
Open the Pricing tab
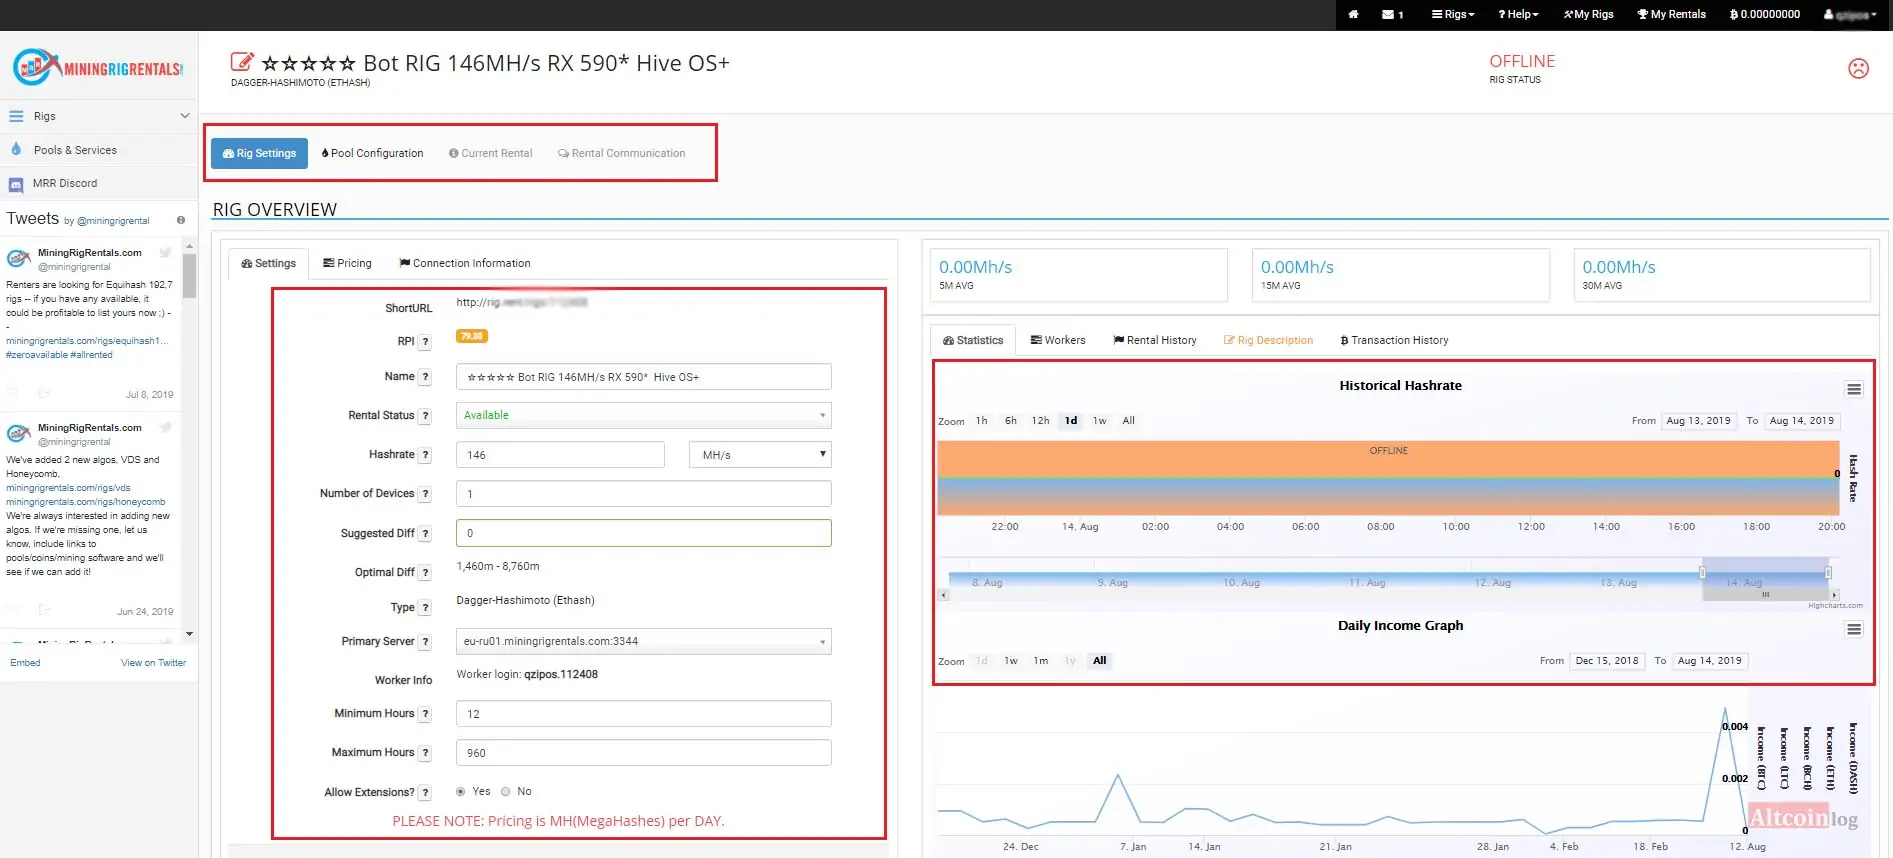(347, 263)
